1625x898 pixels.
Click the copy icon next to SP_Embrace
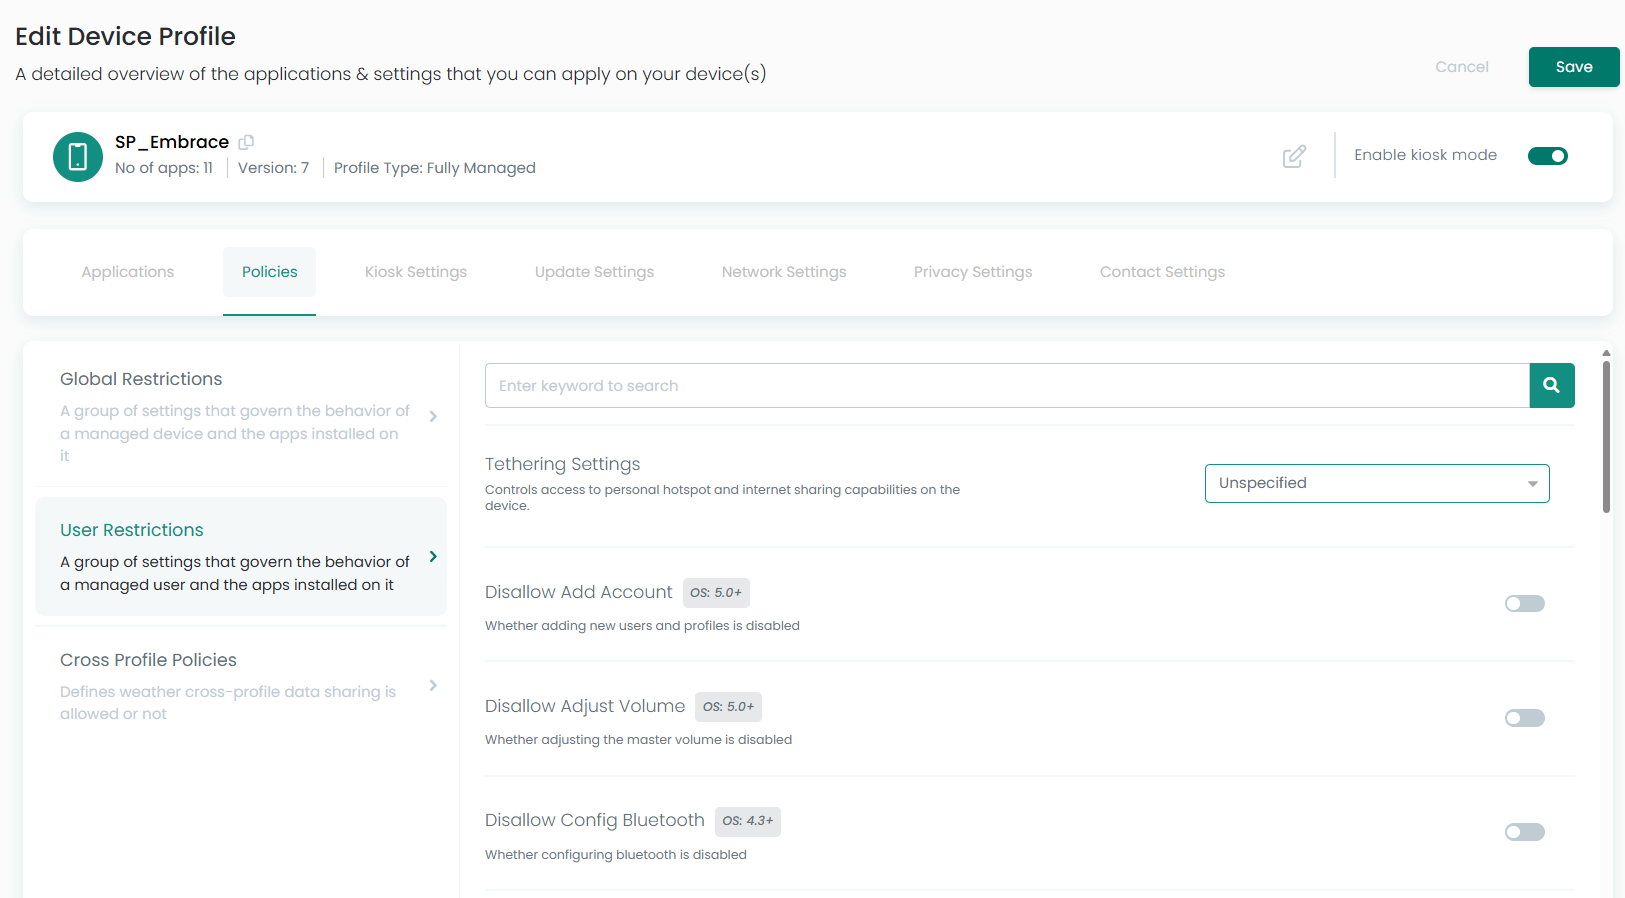pyautogui.click(x=246, y=142)
